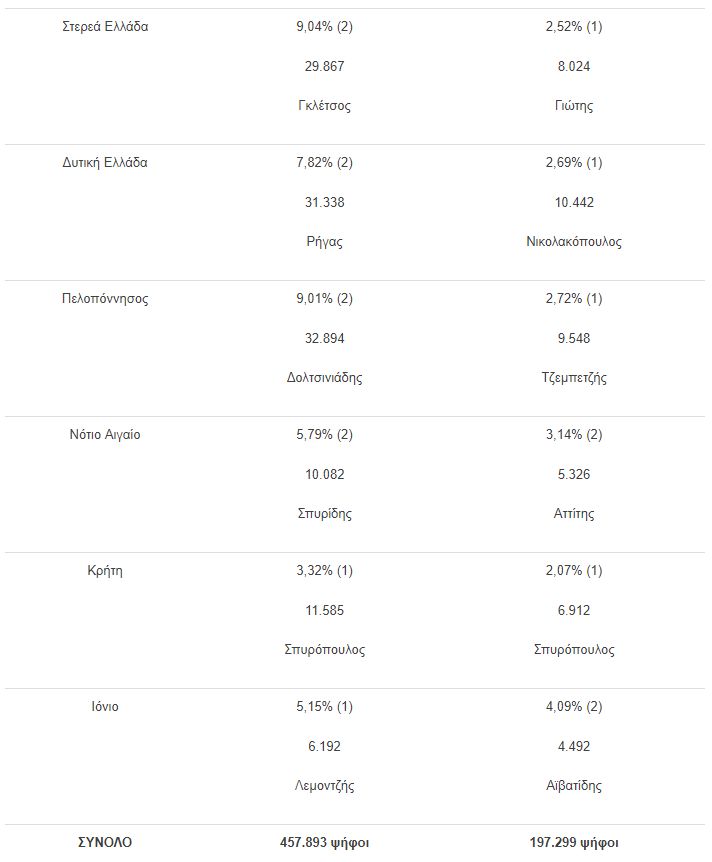Click candidate name Ρήγας
Image resolution: width=712 pixels, height=862 pixels.
325,242
